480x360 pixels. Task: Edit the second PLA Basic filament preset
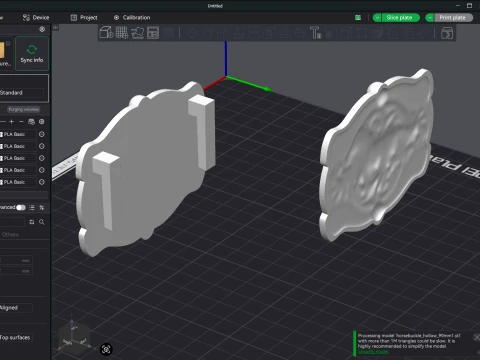42,146
